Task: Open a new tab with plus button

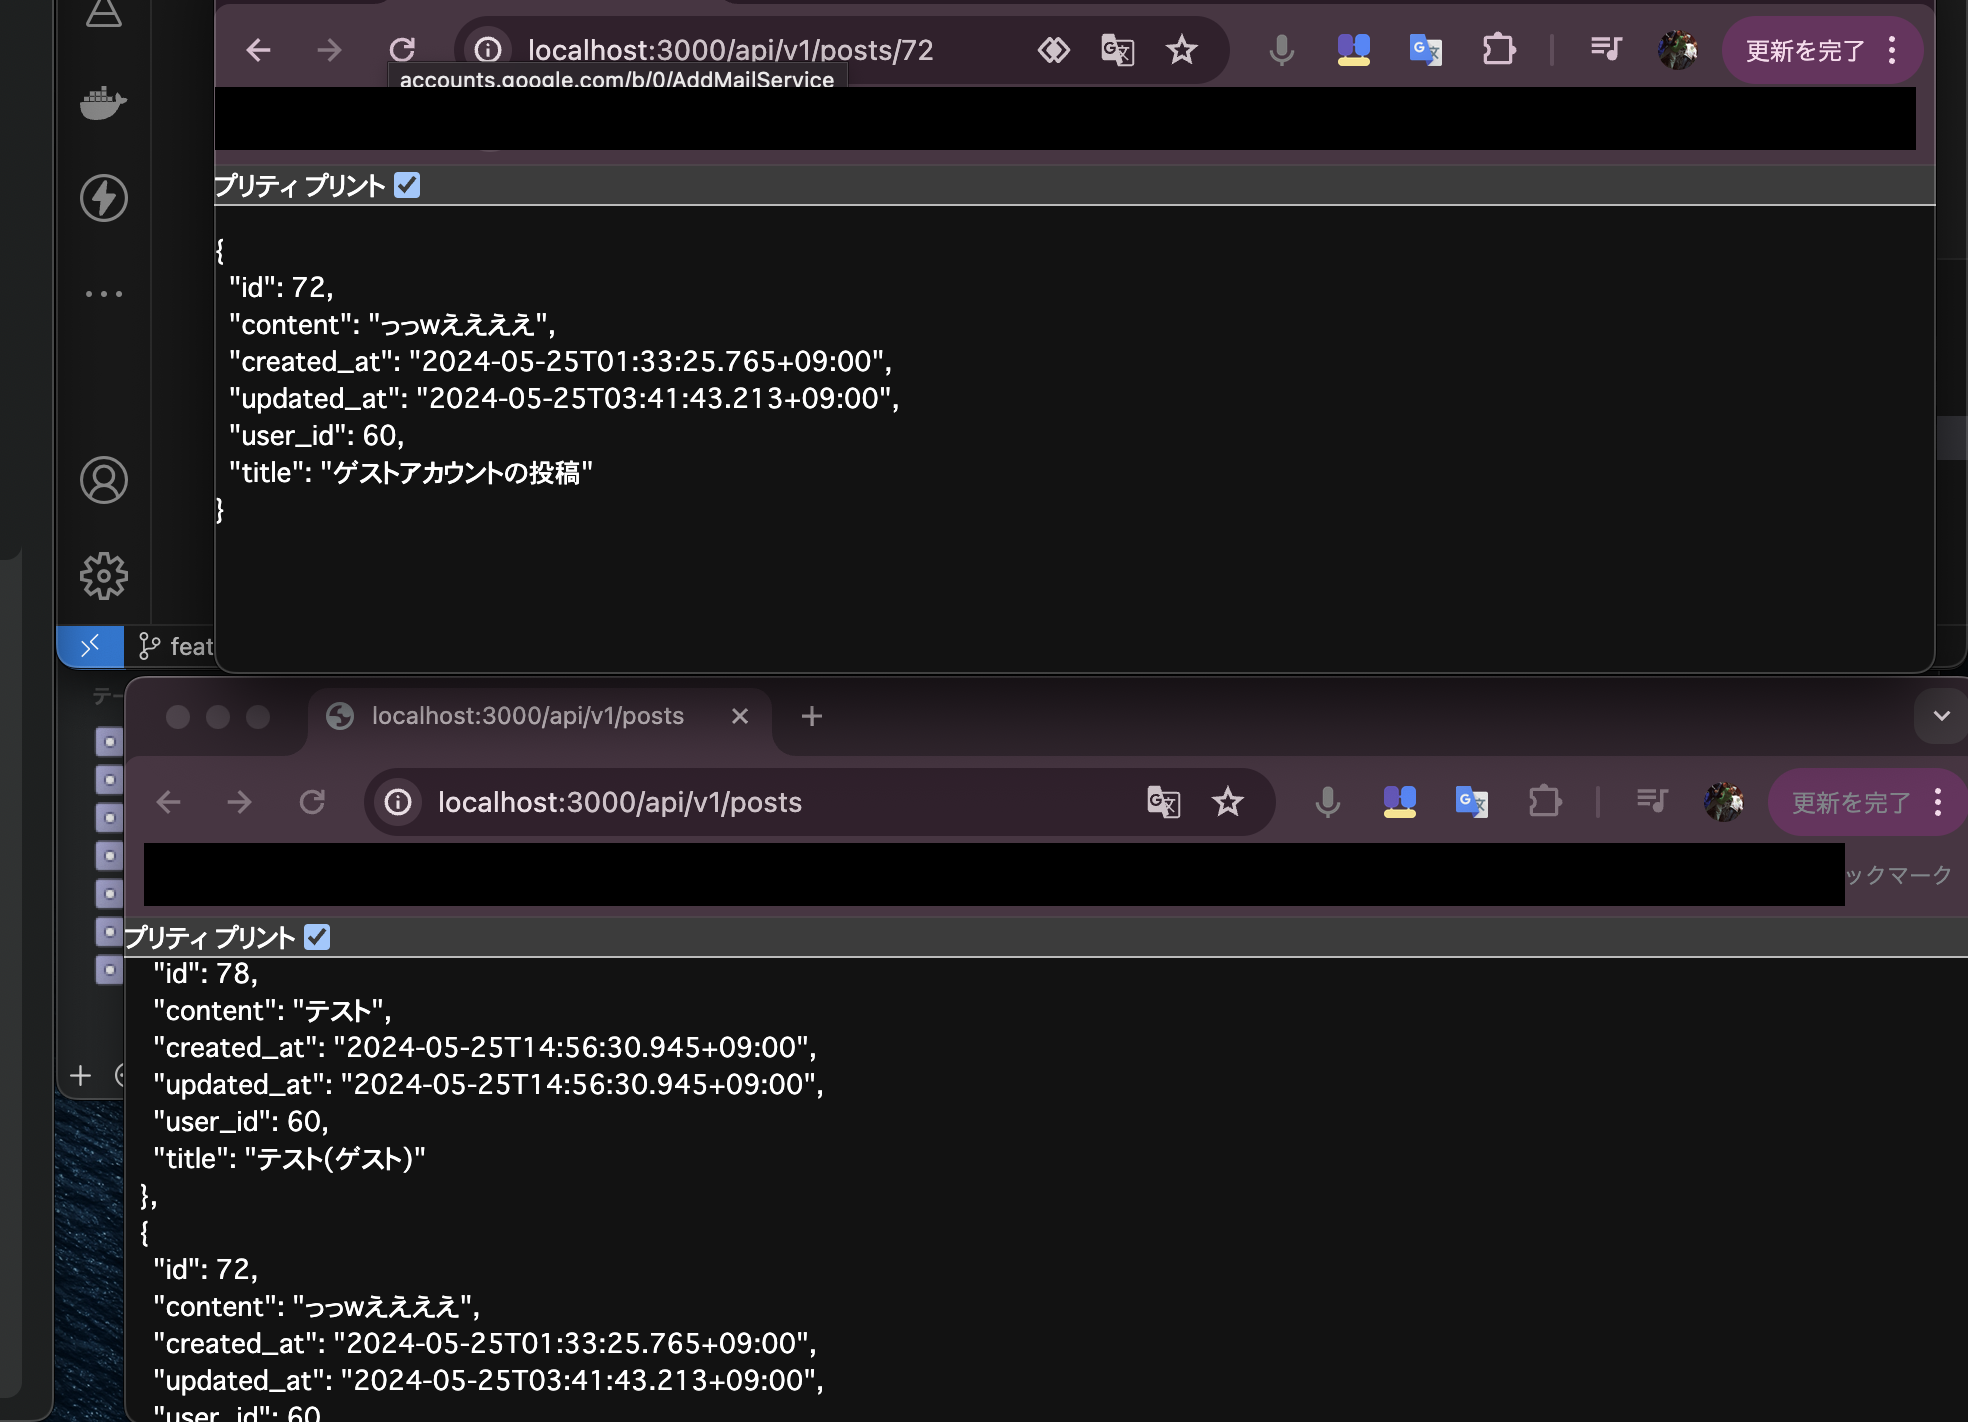Action: (812, 716)
